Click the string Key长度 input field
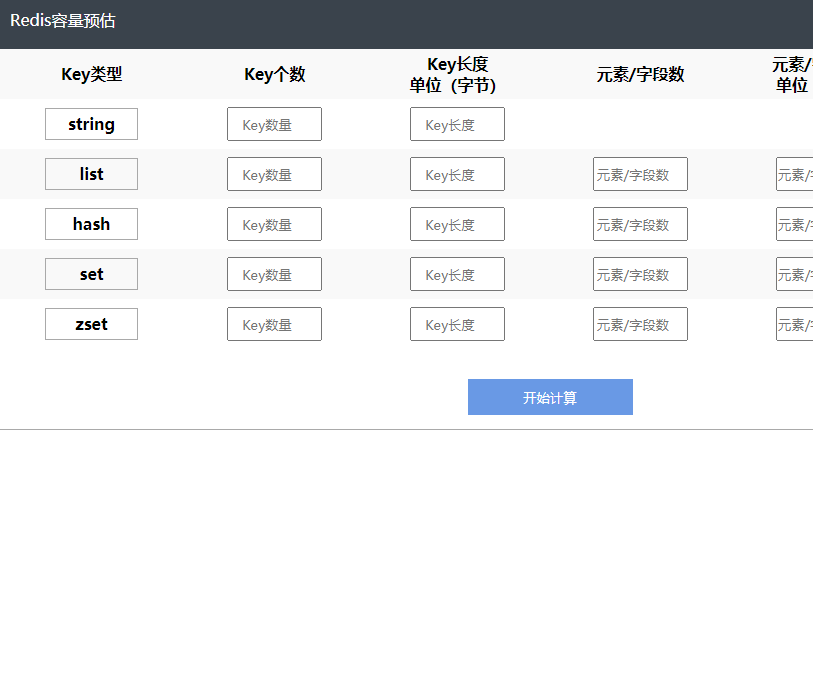 tap(457, 124)
